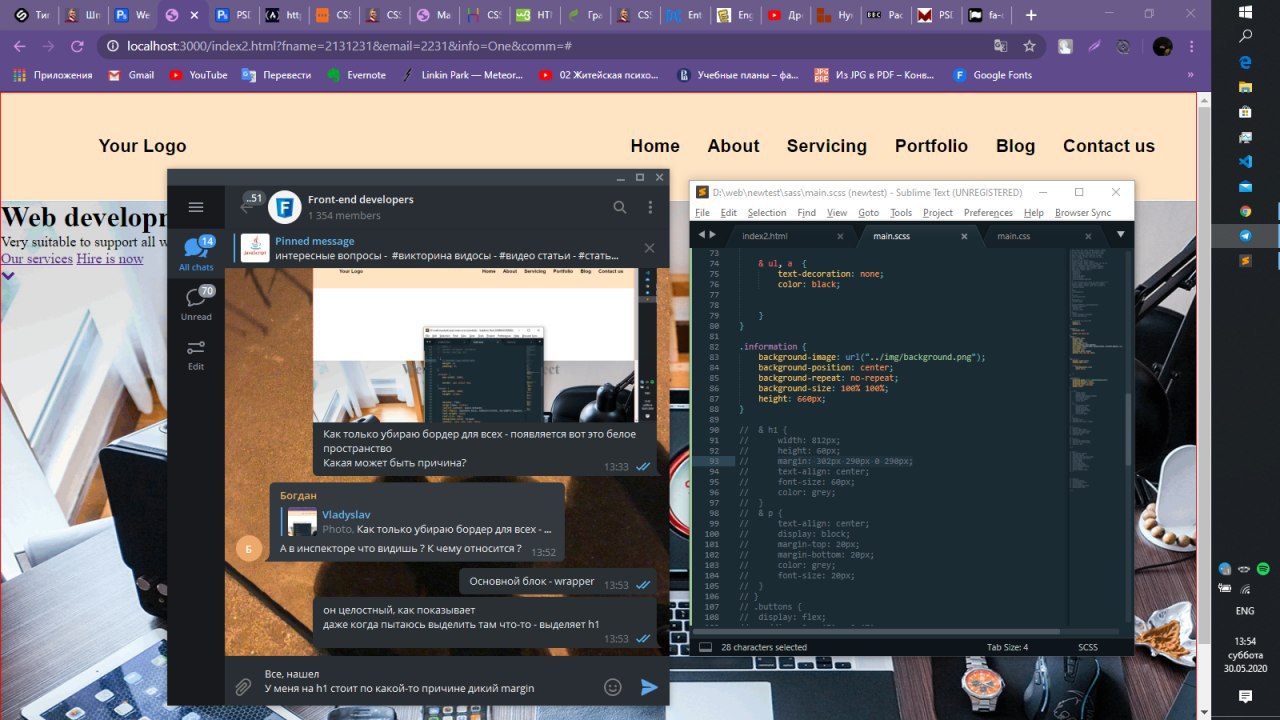The width and height of the screenshot is (1280, 720).
Task: Open the Unread chats folder in Telegram
Action: point(196,303)
